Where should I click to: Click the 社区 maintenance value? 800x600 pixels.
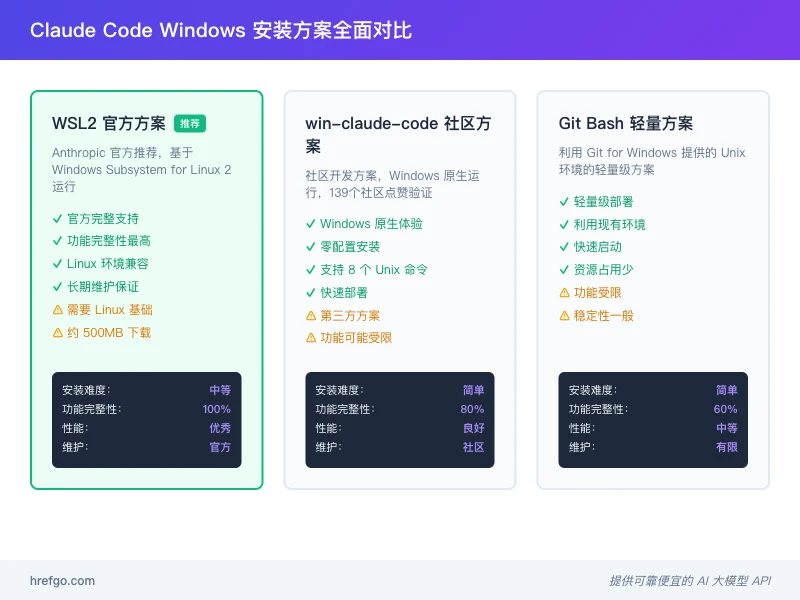[x=473, y=447]
